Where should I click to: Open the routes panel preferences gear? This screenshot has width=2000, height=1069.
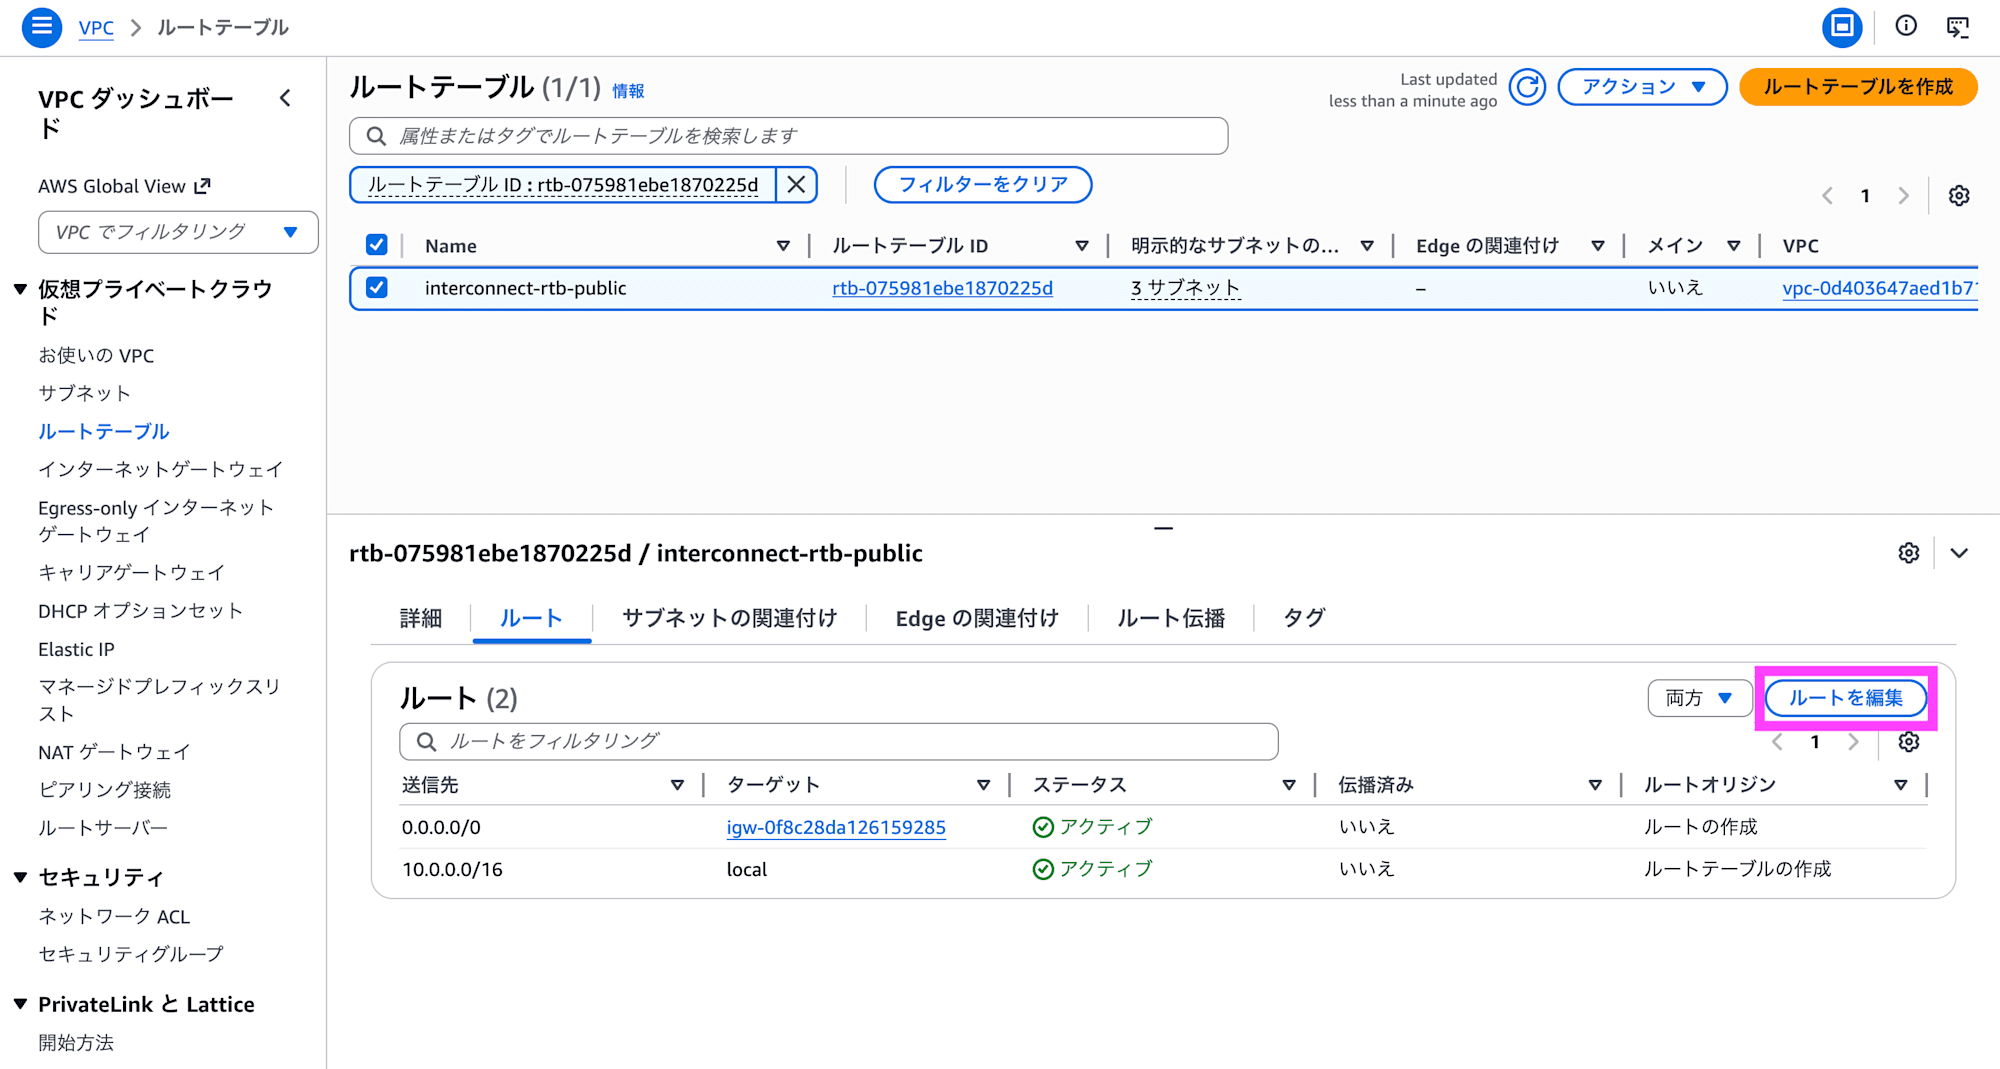point(1909,742)
